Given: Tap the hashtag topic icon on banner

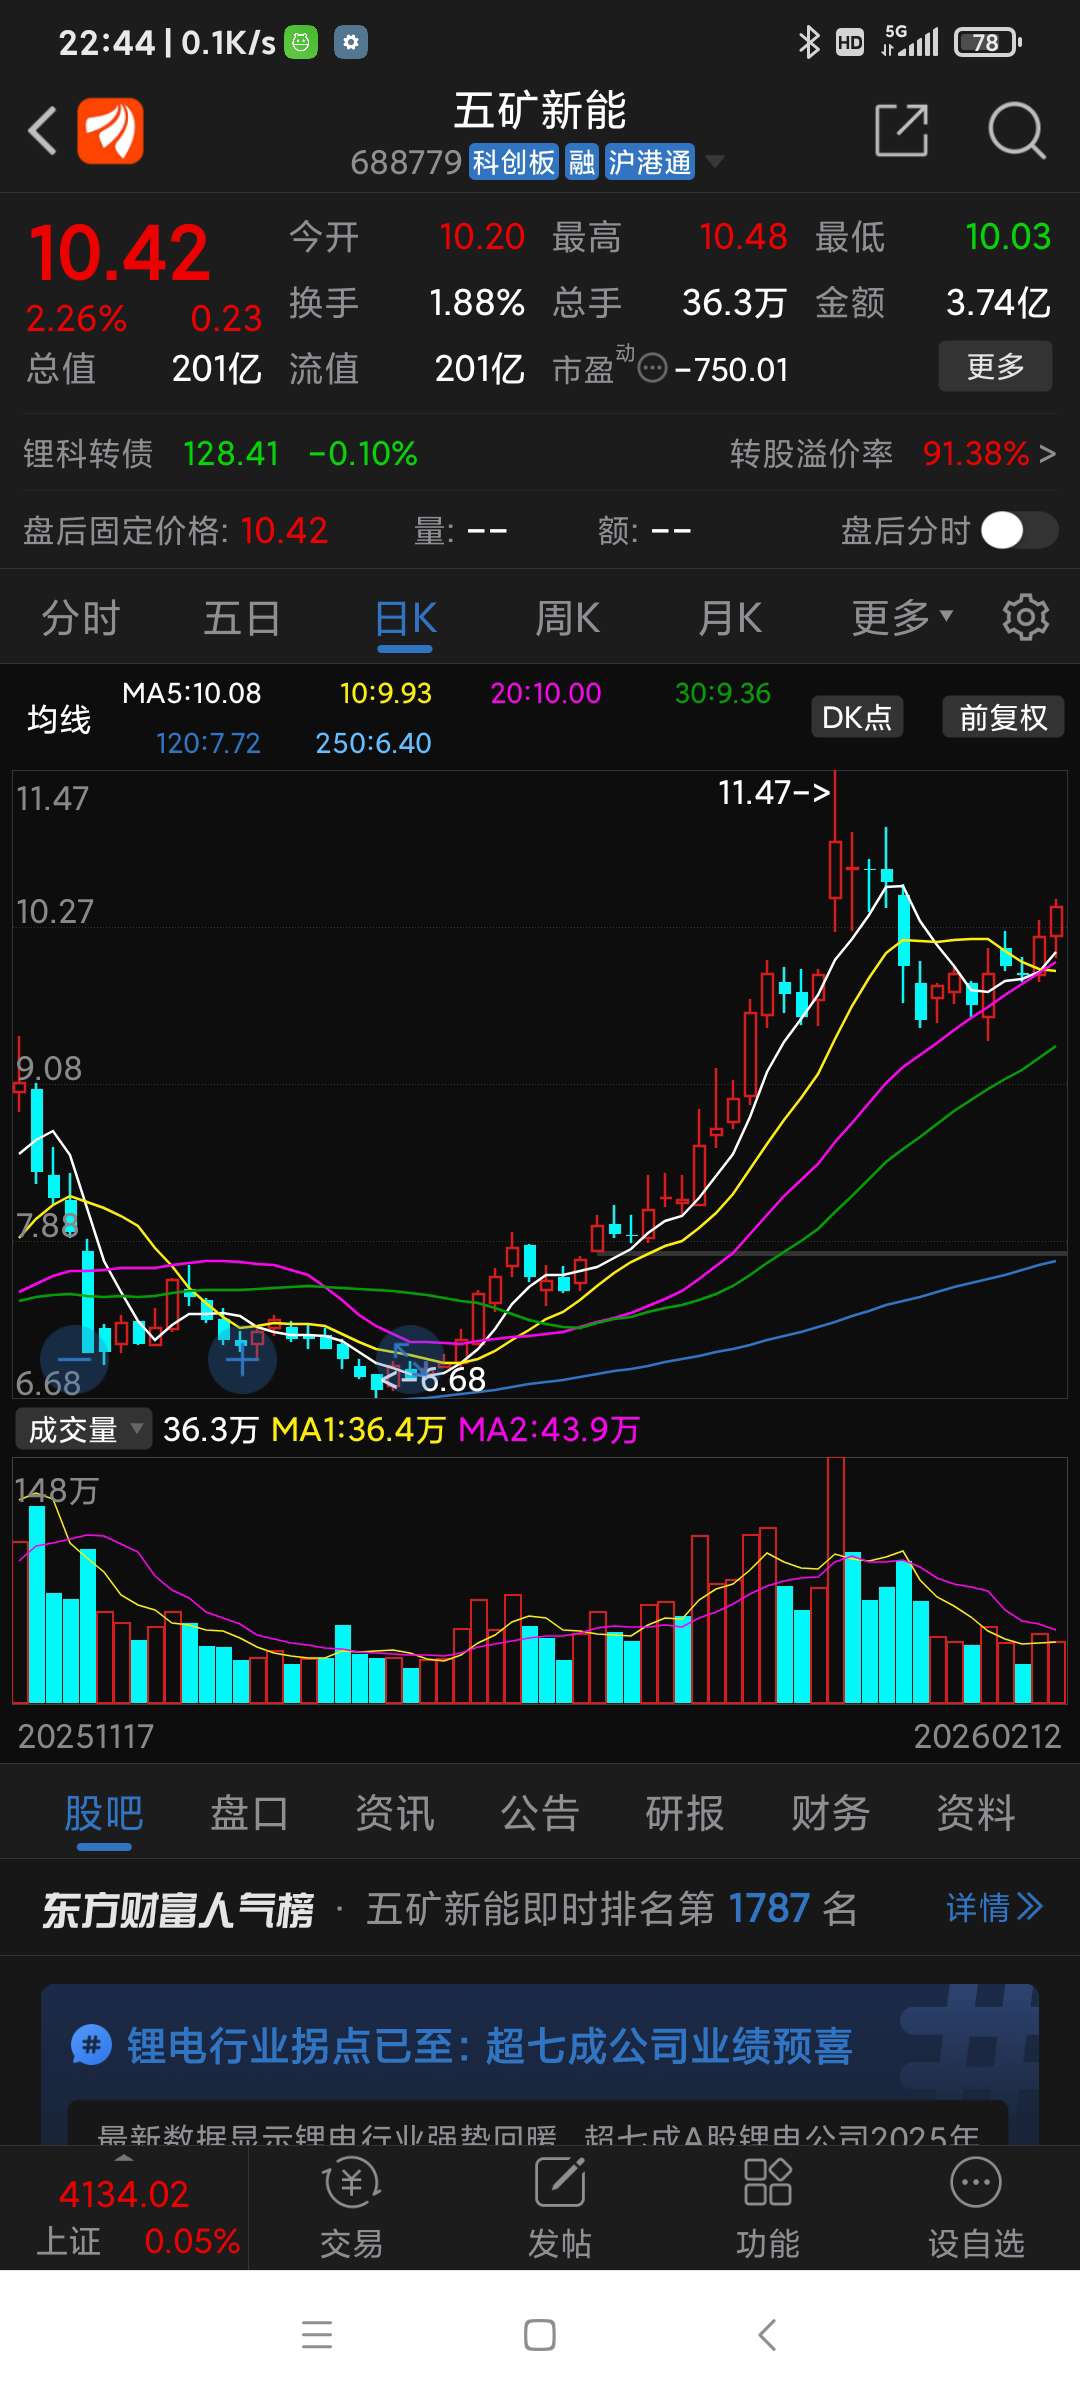Looking at the screenshot, I should coord(91,2044).
